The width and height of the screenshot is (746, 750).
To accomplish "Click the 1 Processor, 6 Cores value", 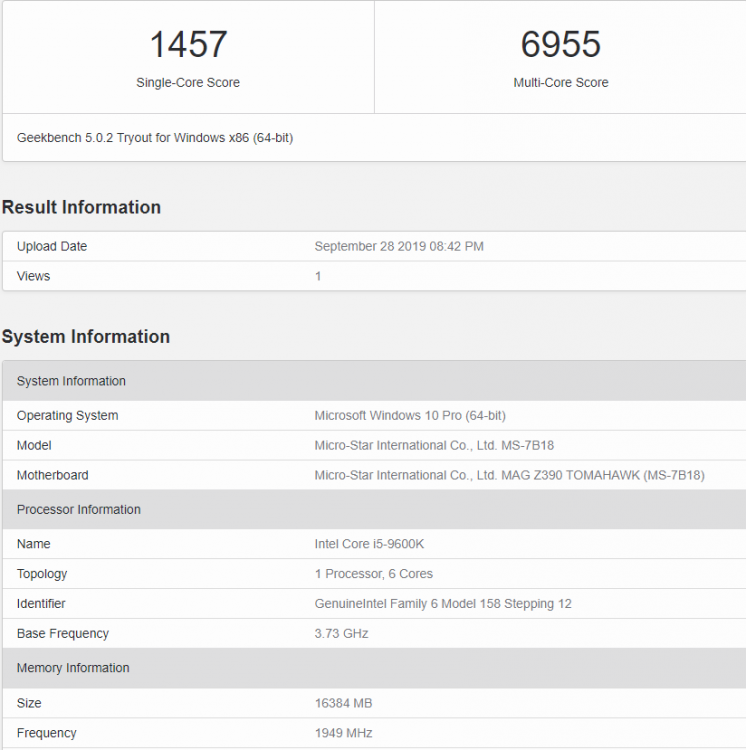I will pyautogui.click(x=373, y=574).
